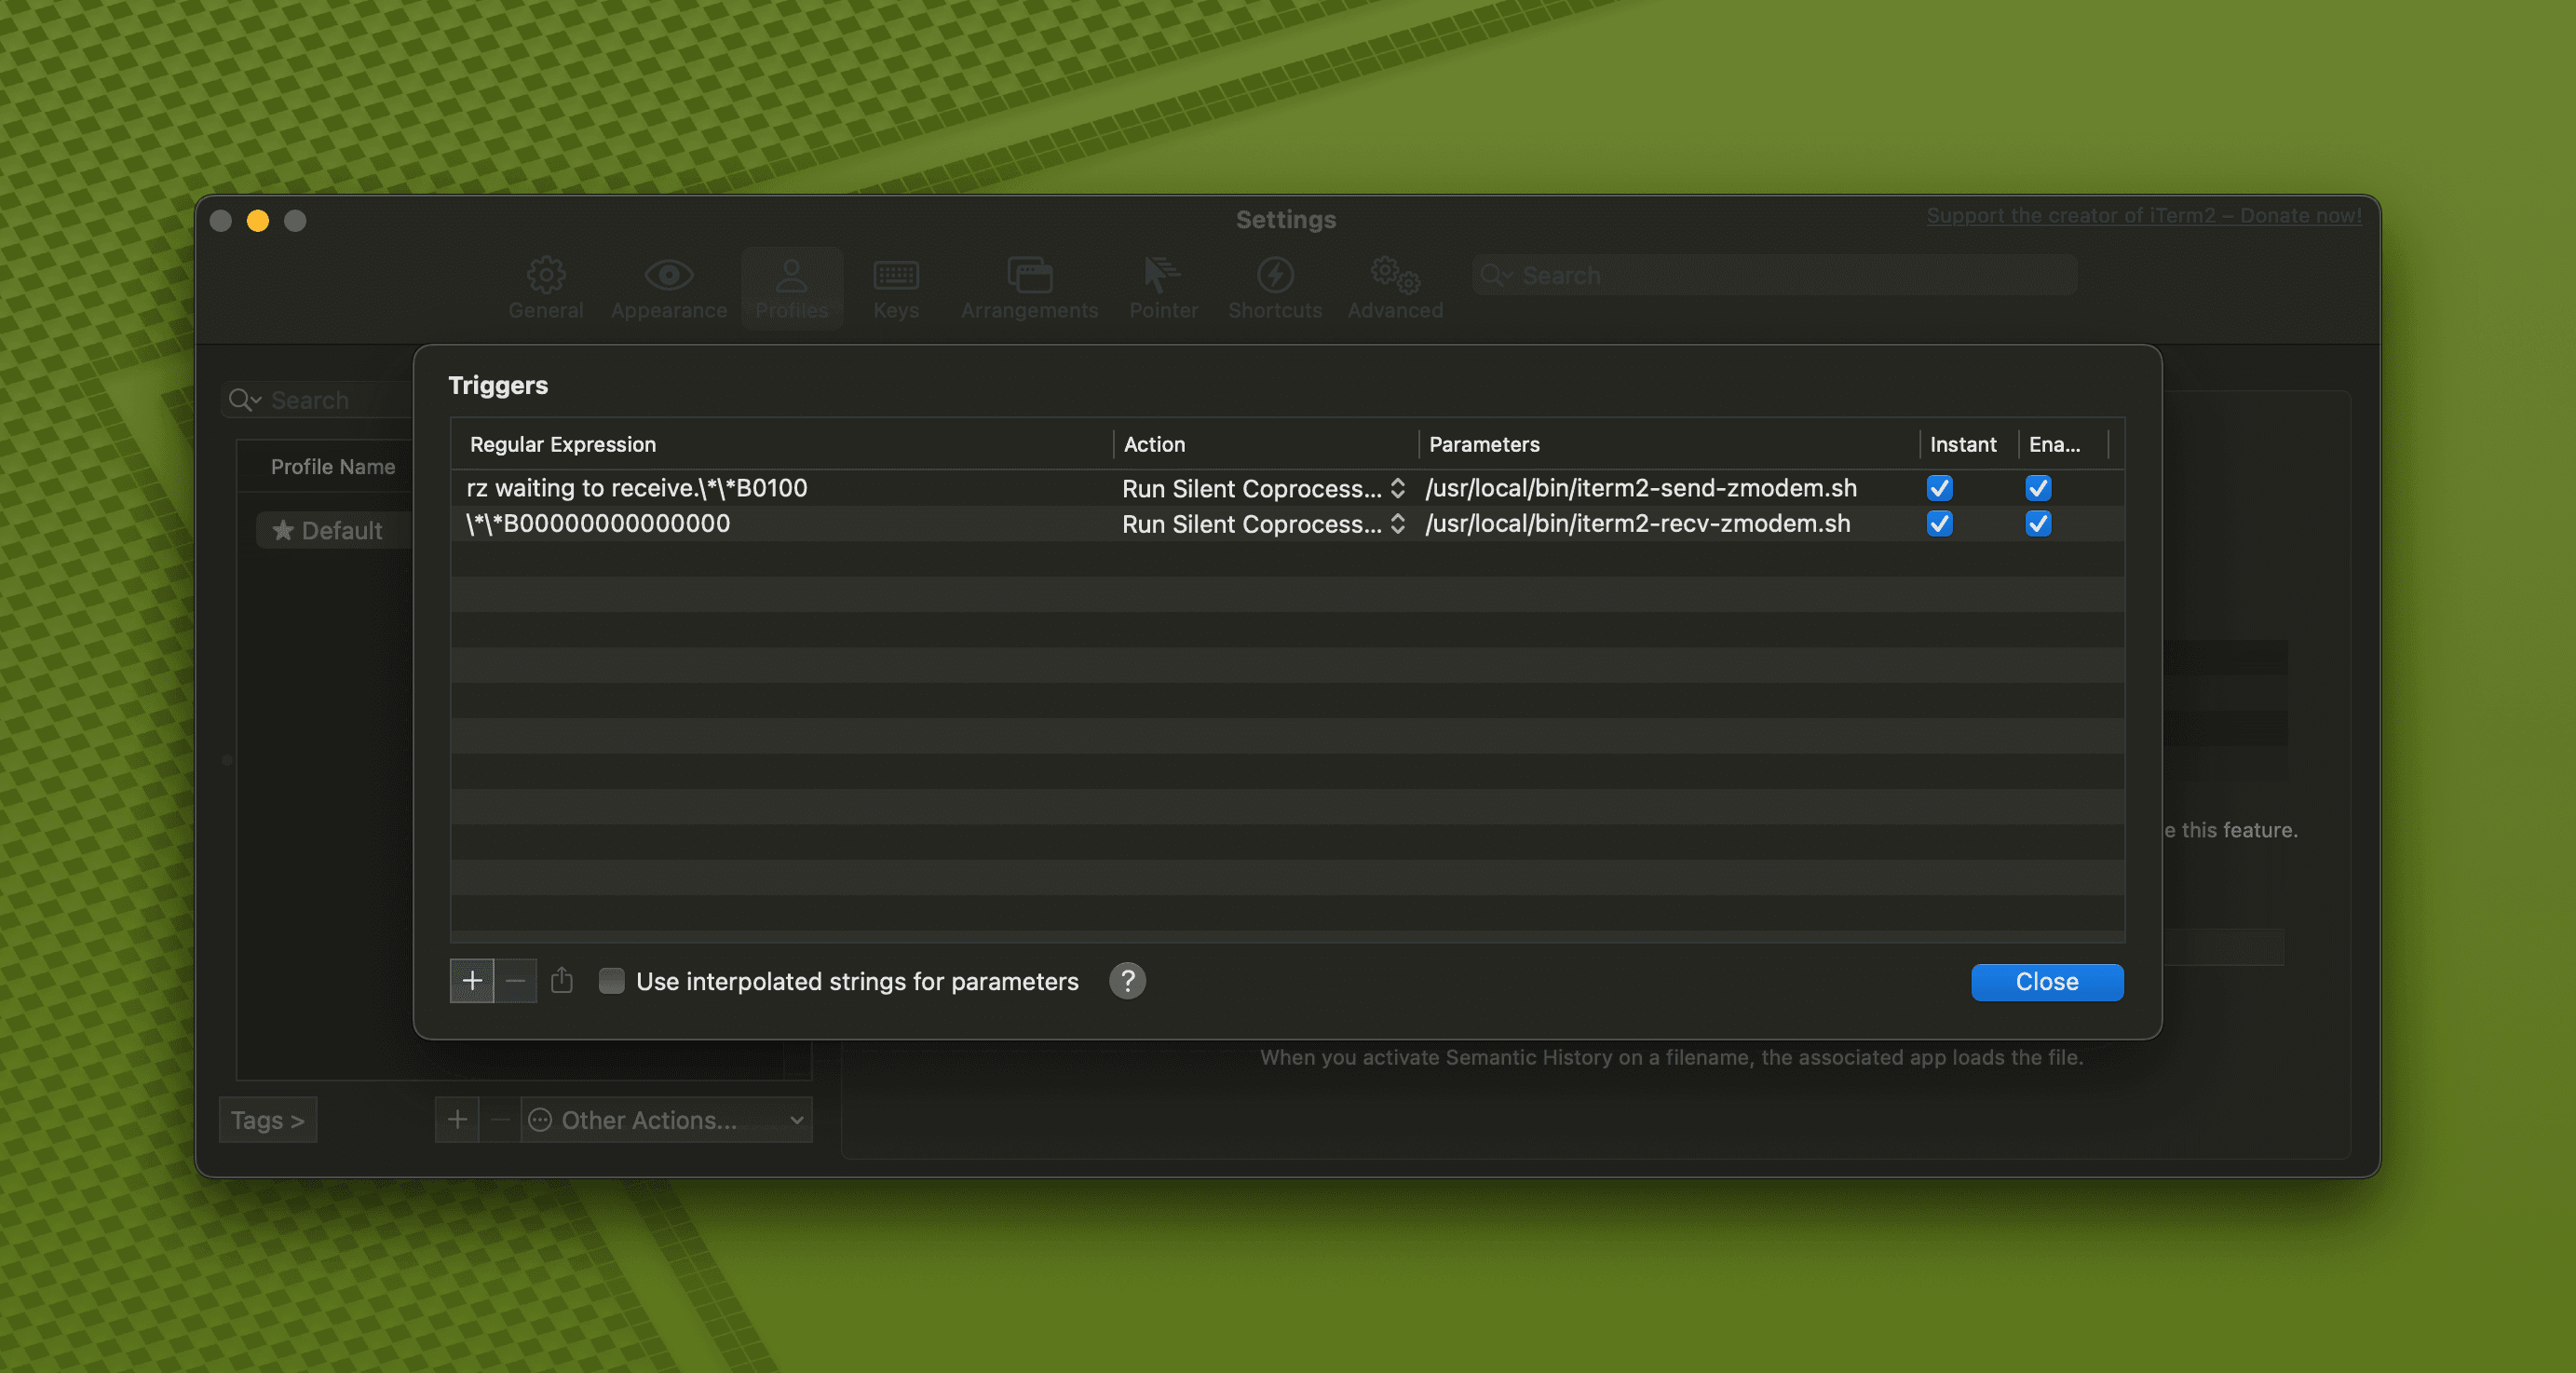The height and width of the screenshot is (1373, 2576).
Task: Click the share/export triggers icon
Action: 562,981
